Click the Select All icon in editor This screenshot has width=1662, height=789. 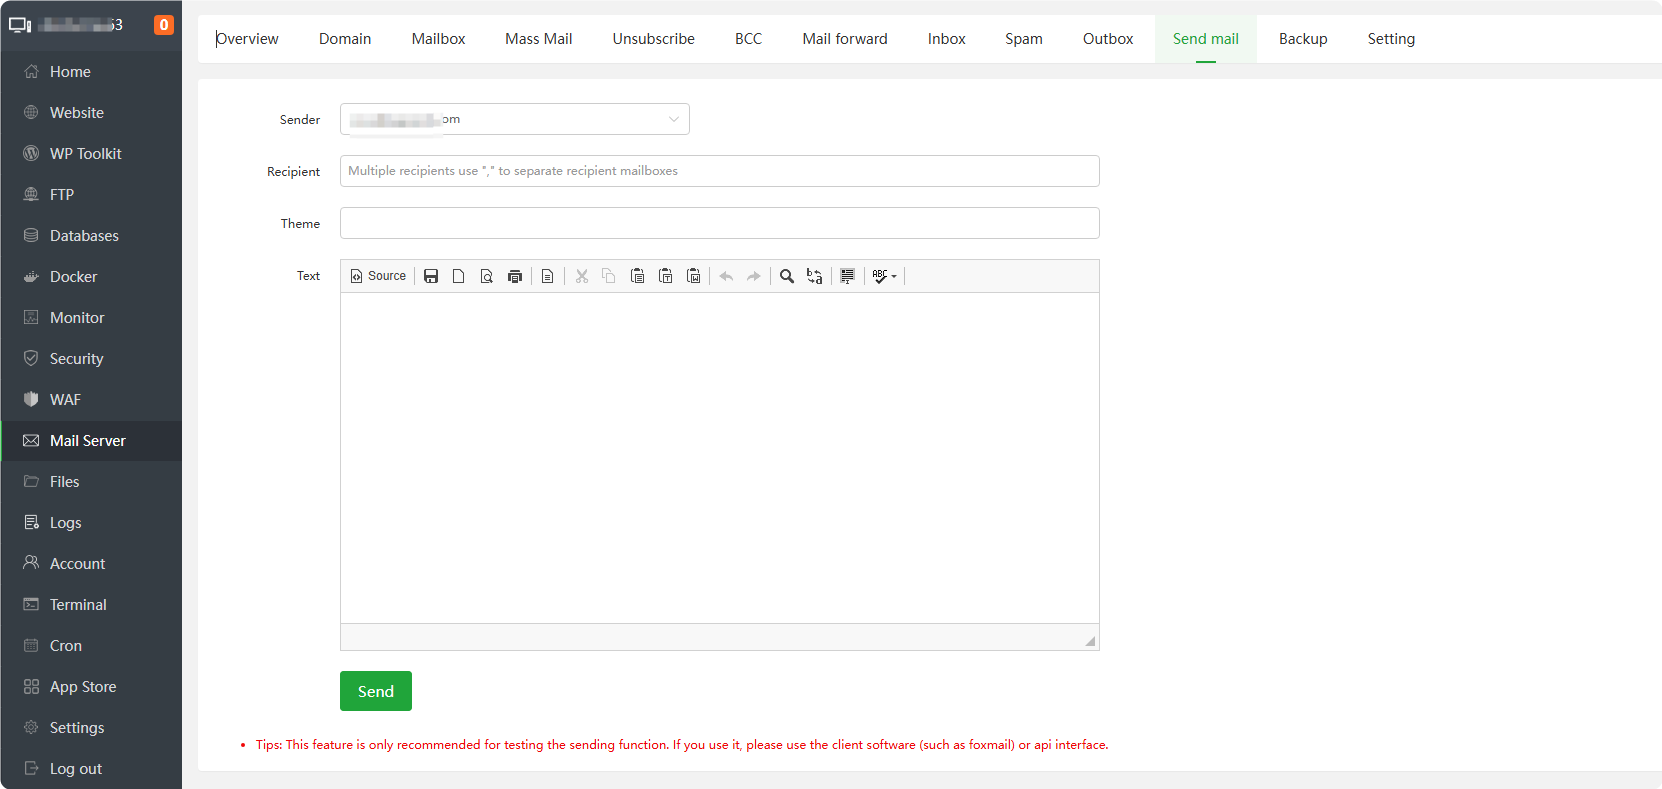click(848, 276)
